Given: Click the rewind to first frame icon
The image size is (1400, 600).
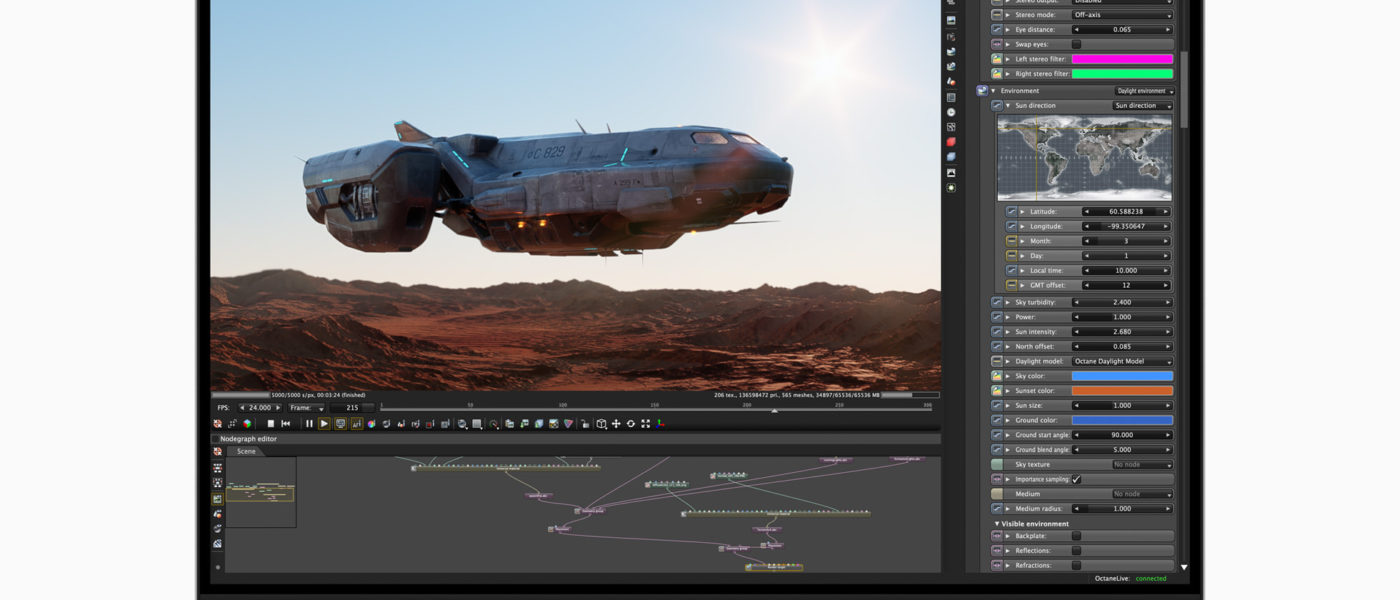Looking at the screenshot, I should [x=286, y=424].
